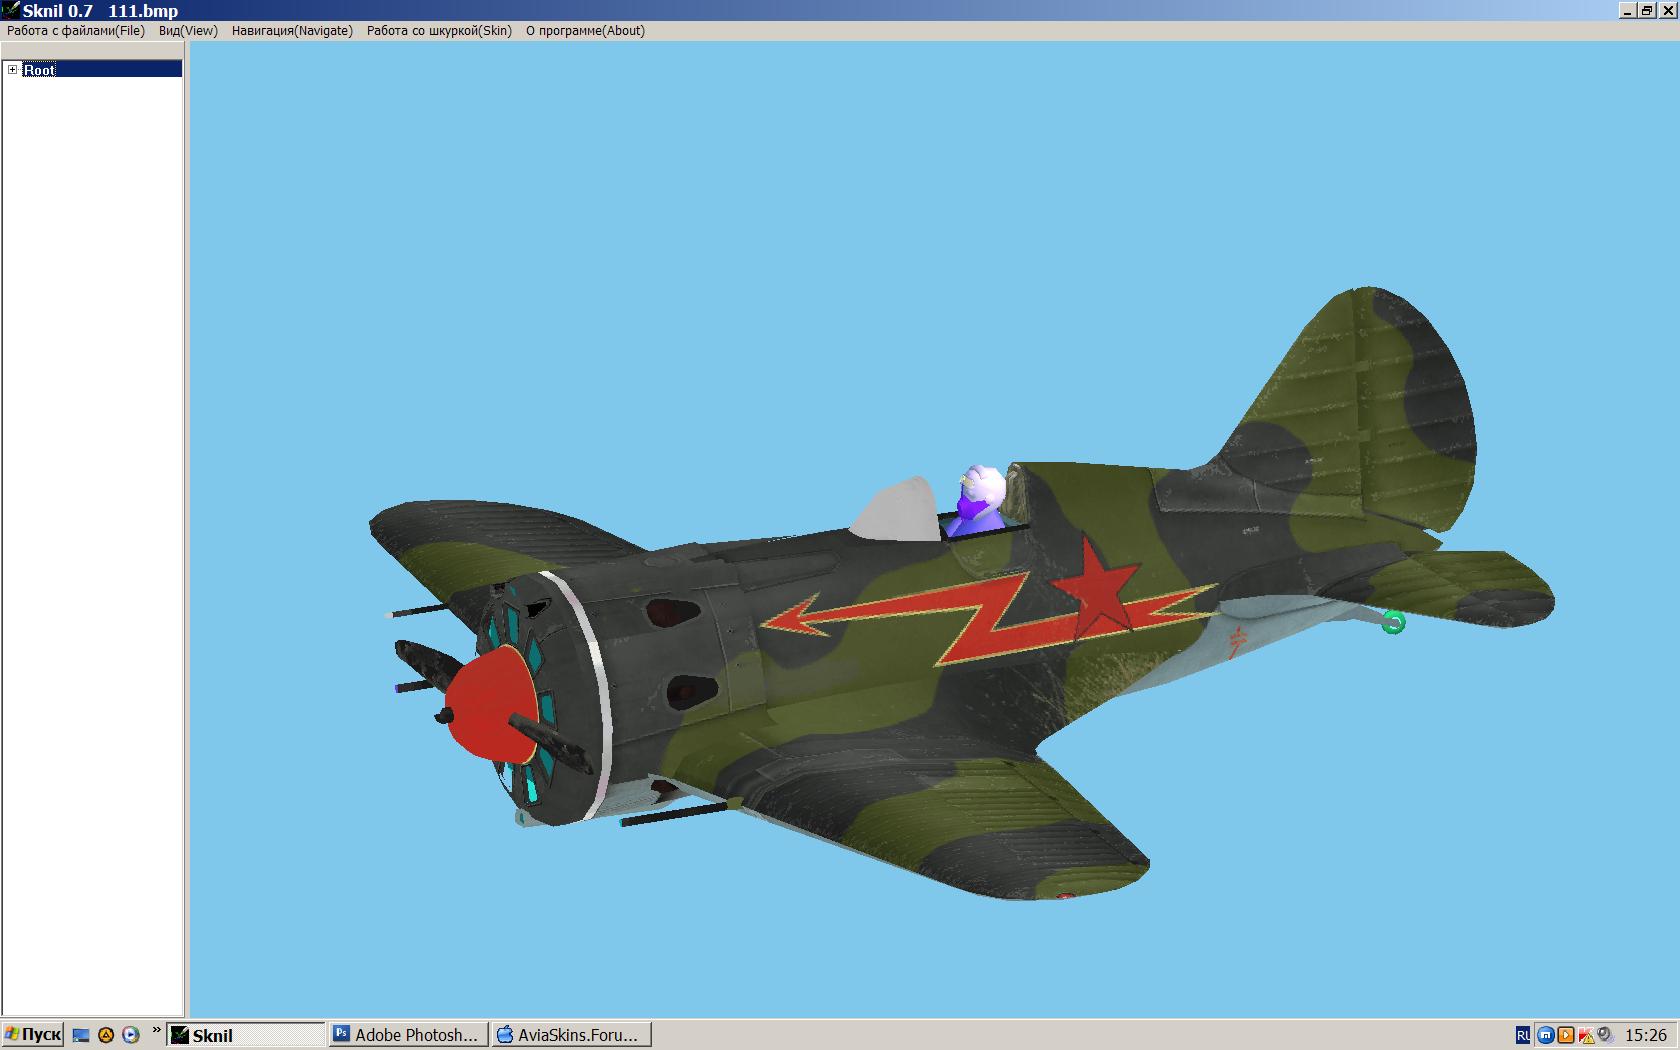
Task: Expand the Root tree node
Action: point(12,69)
